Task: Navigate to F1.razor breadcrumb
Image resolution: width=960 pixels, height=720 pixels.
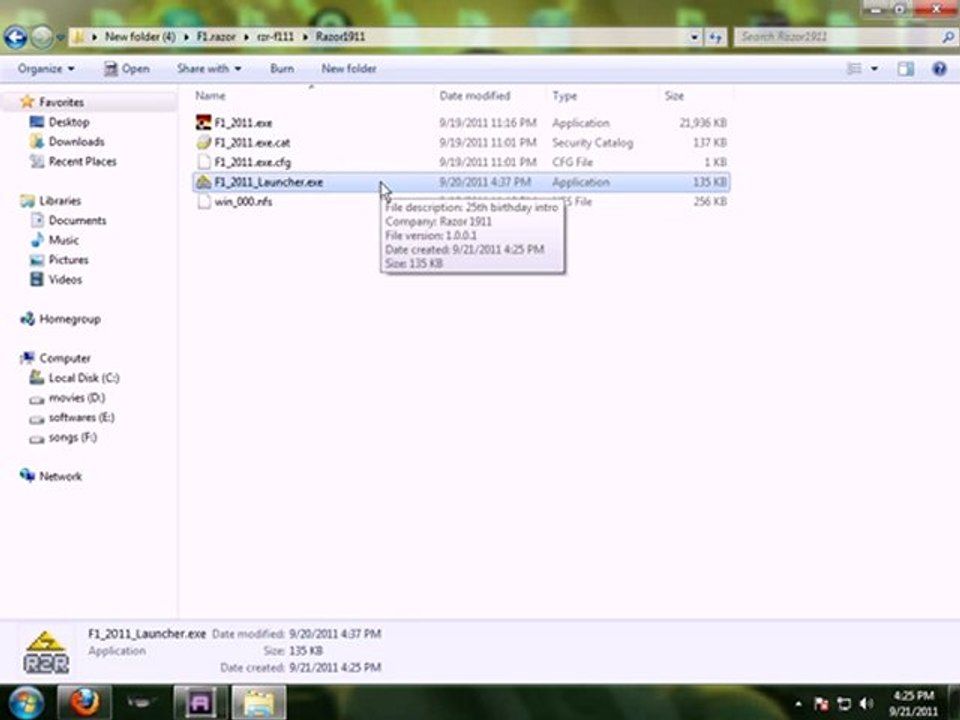Action: point(216,37)
